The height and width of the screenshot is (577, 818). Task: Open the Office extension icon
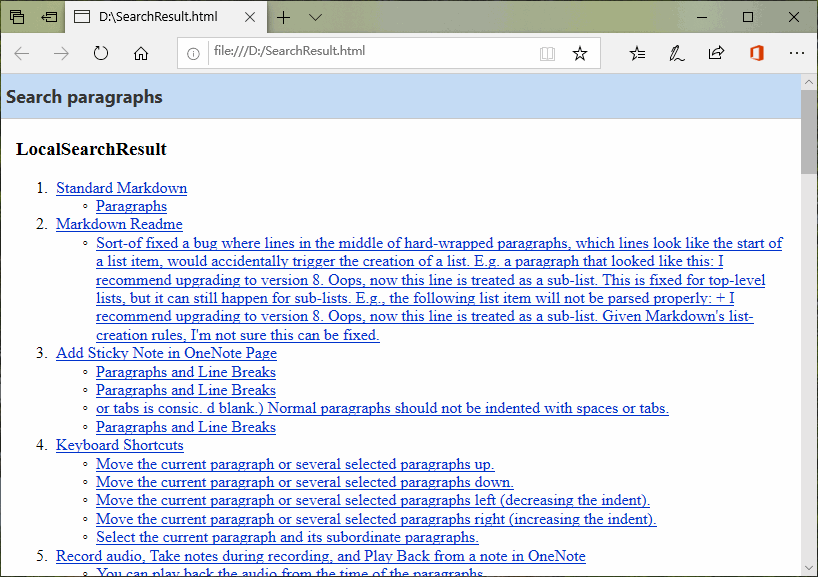(x=756, y=53)
